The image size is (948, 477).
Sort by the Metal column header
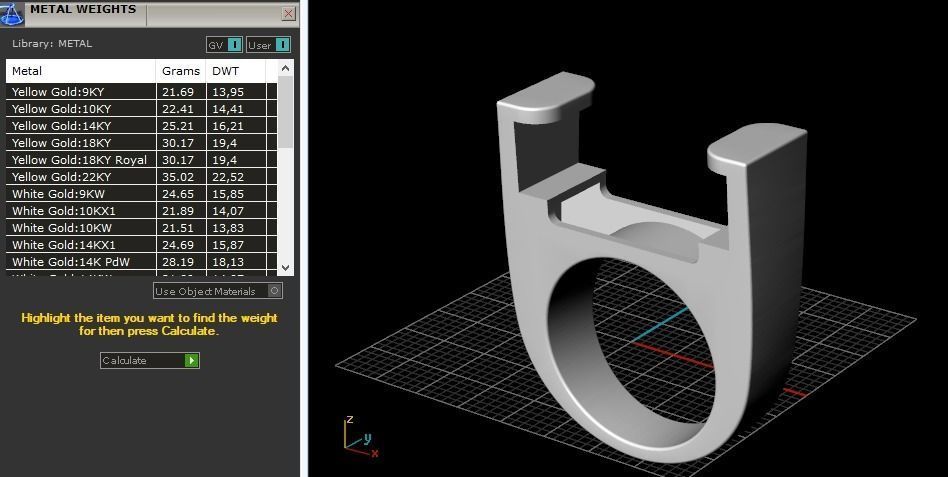(81, 71)
